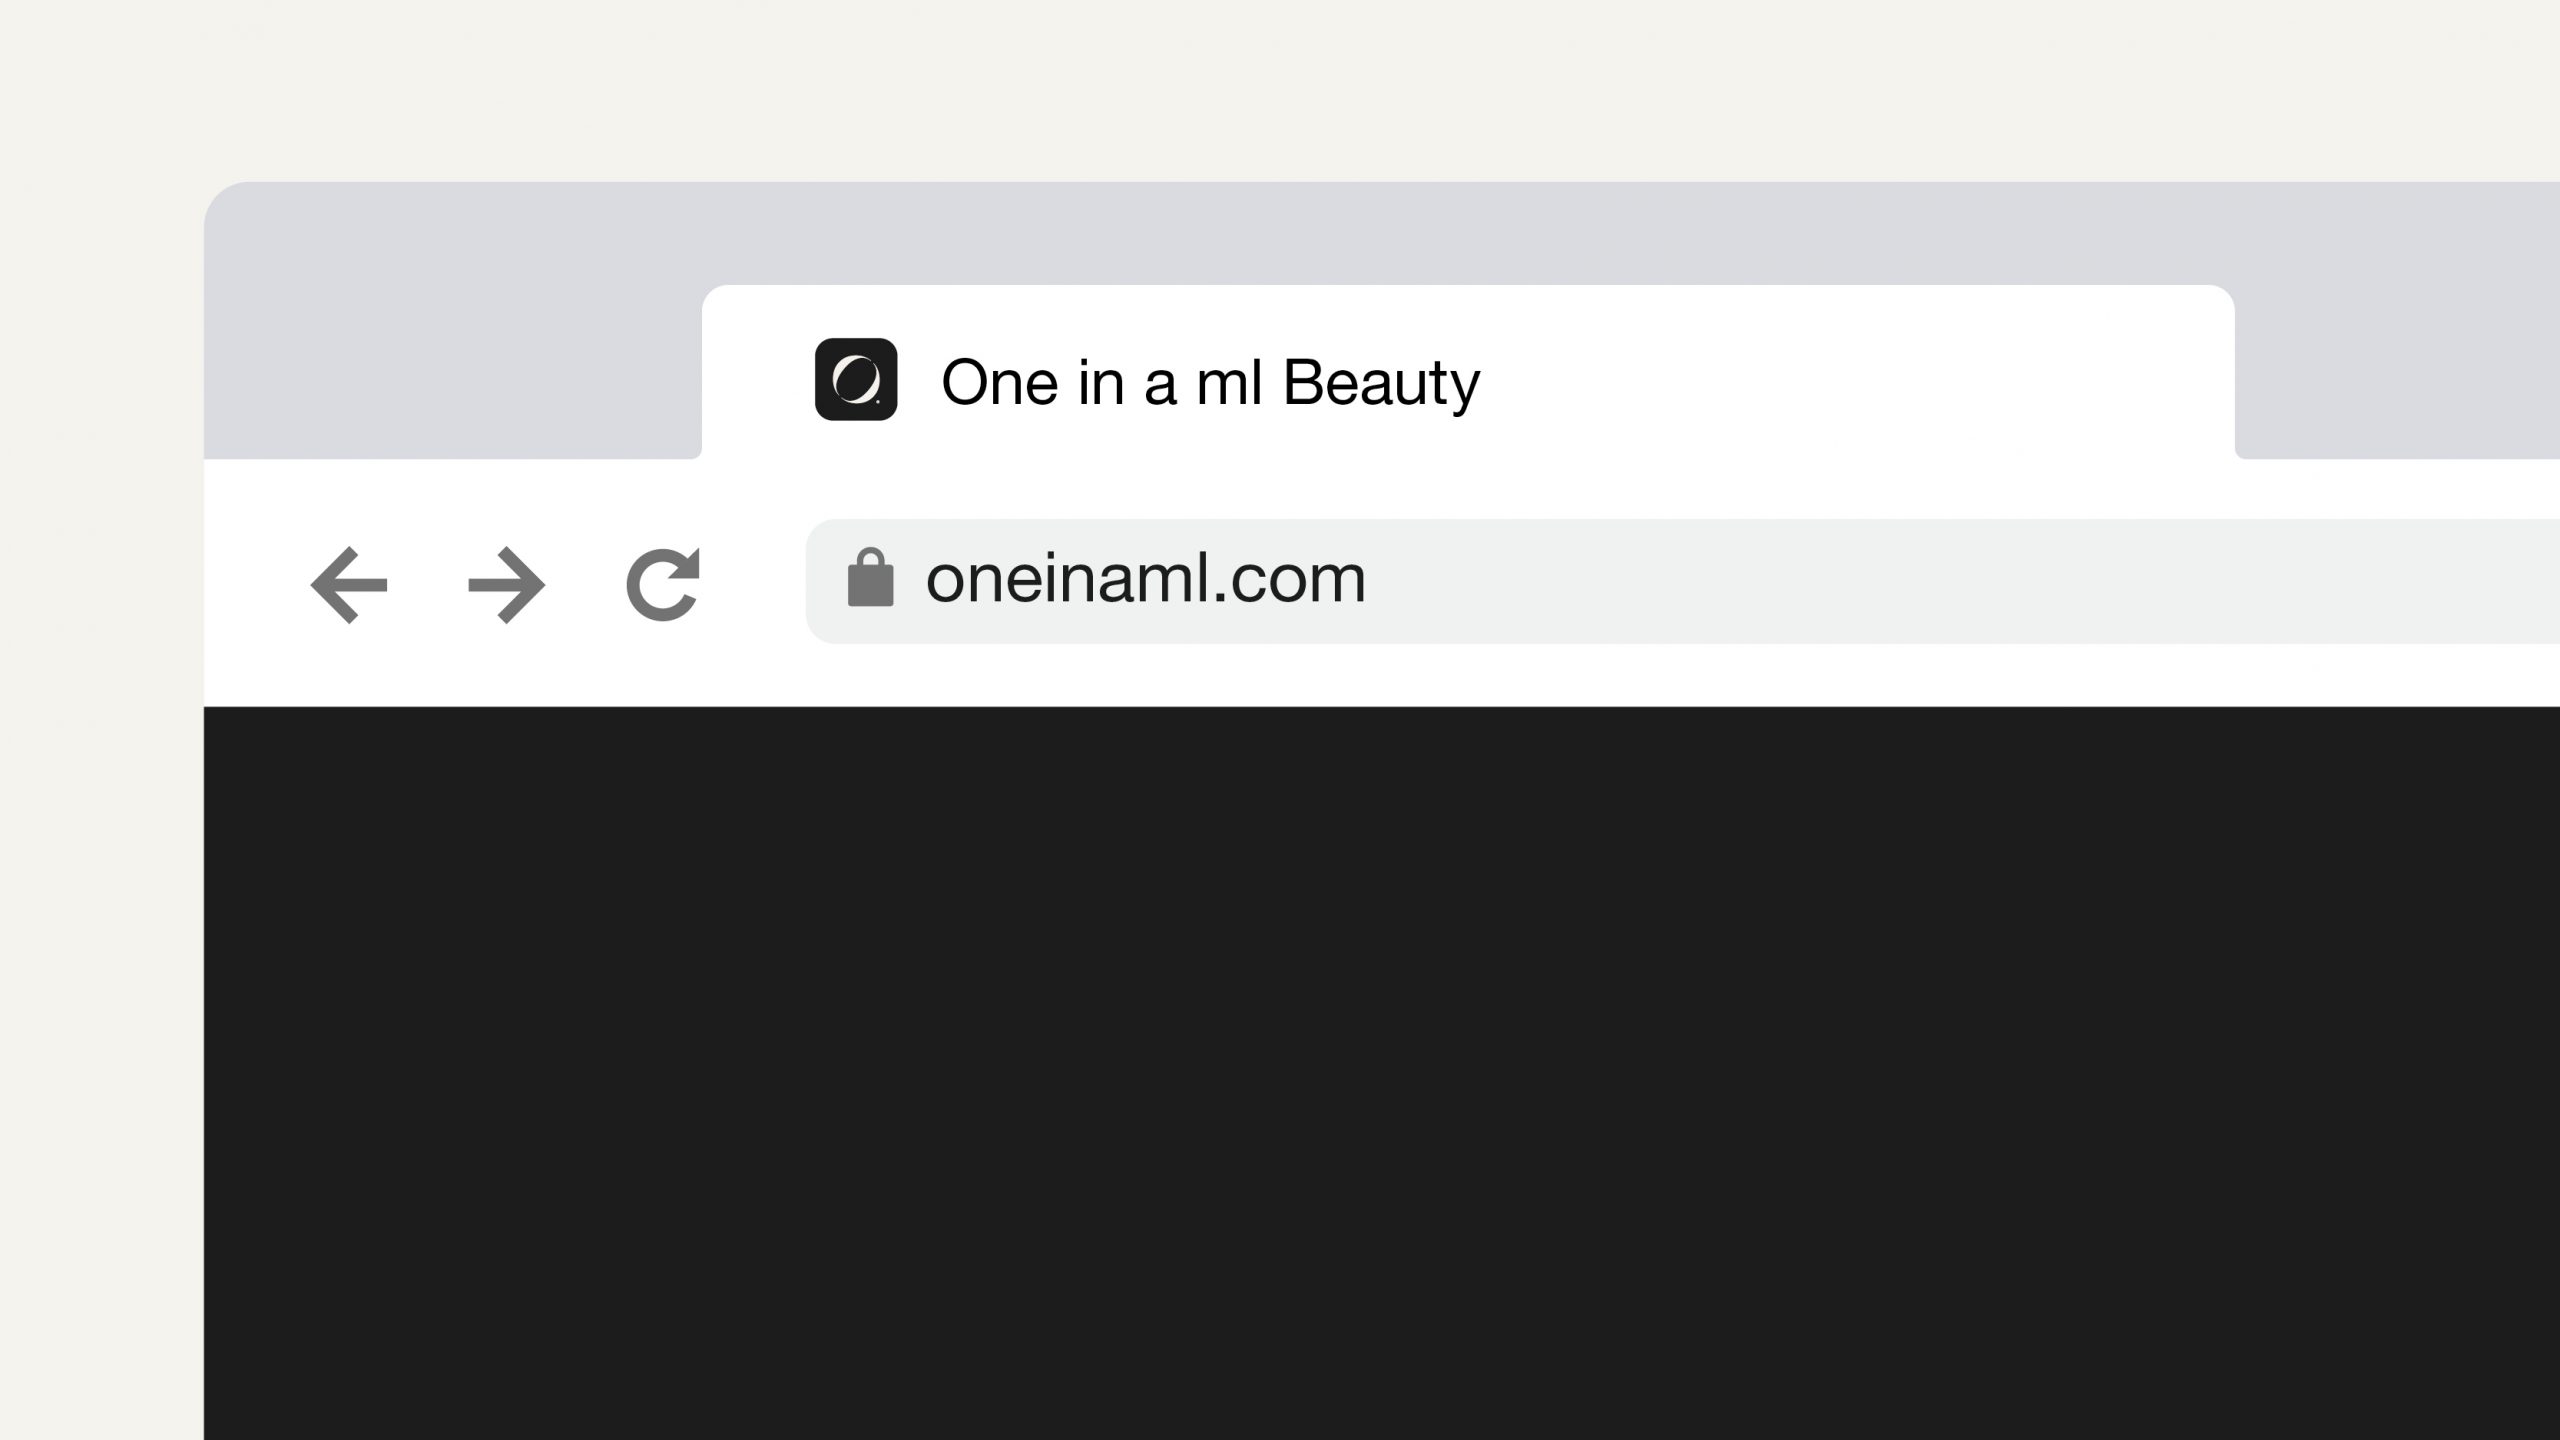
Task: Click the oneinaml.com URL text
Action: (1146, 579)
